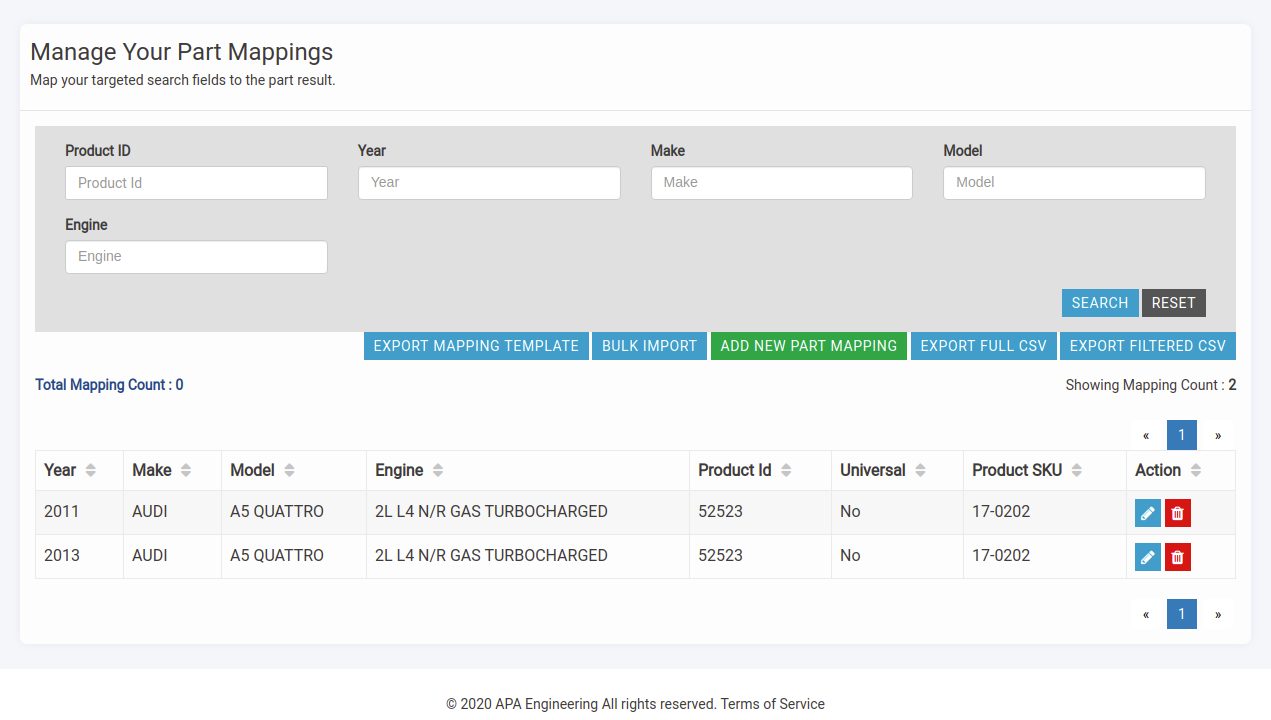
Task: Select page 1 in bottom pagination
Action: pyautogui.click(x=1182, y=614)
